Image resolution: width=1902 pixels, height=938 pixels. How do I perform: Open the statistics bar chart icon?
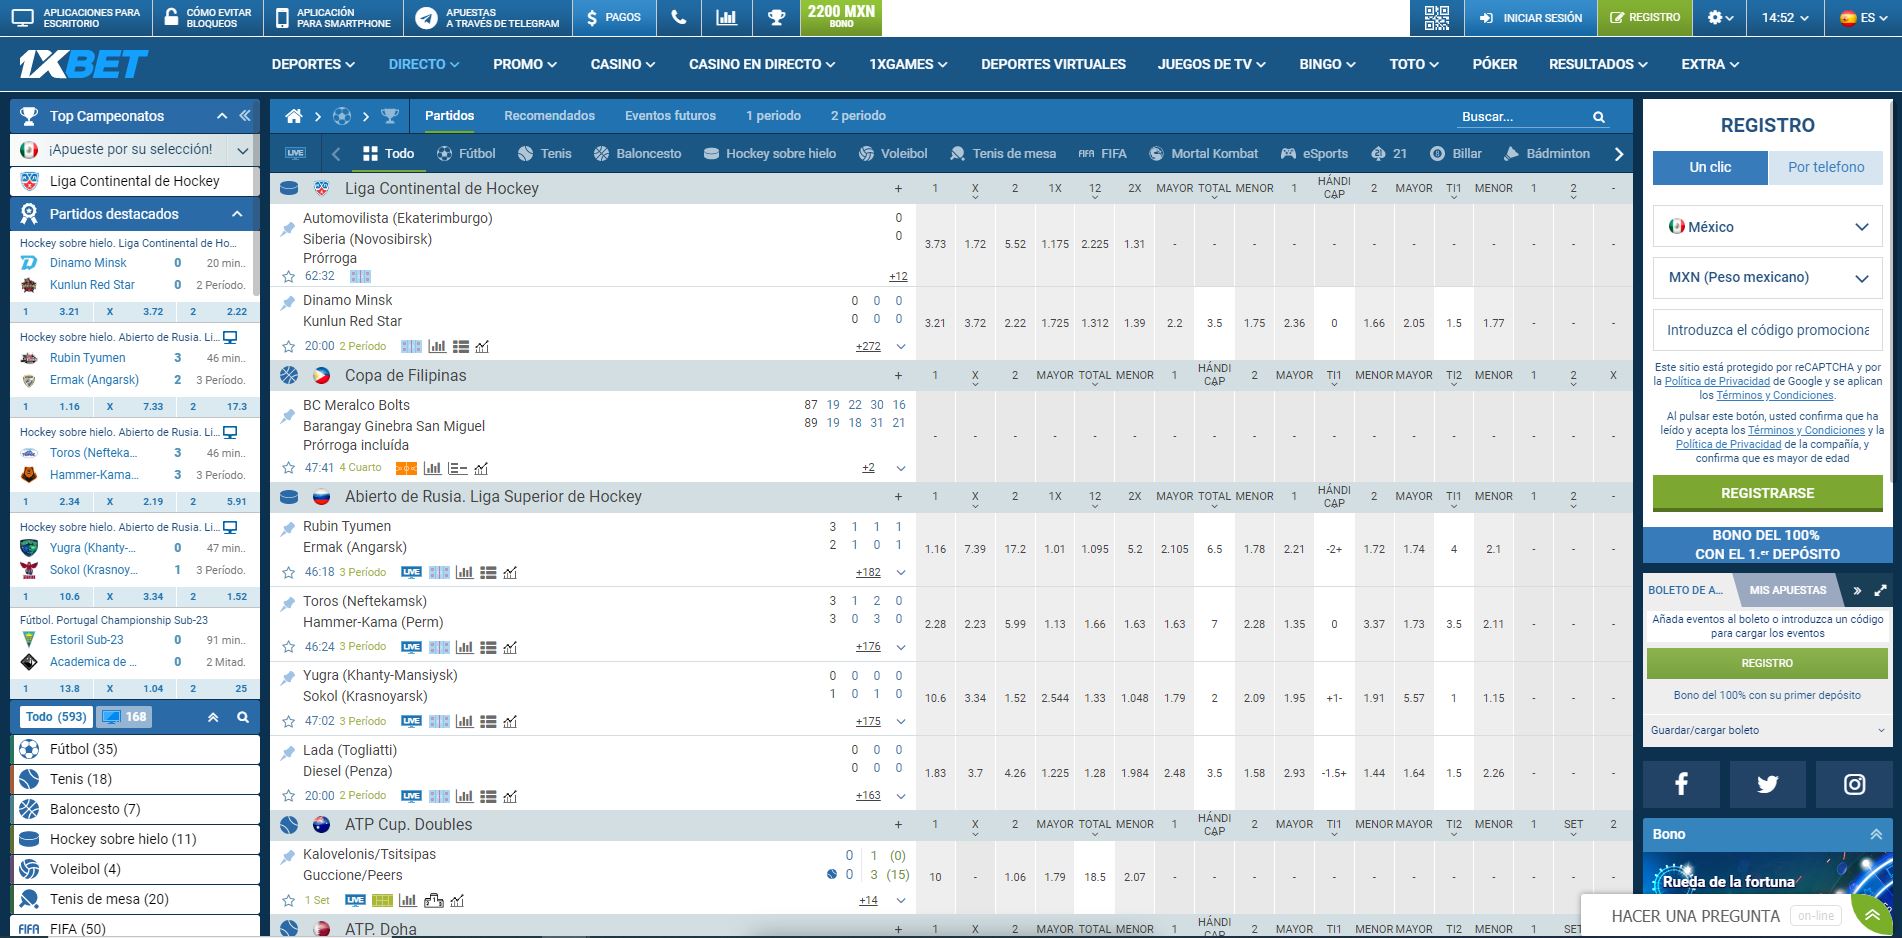(x=726, y=18)
